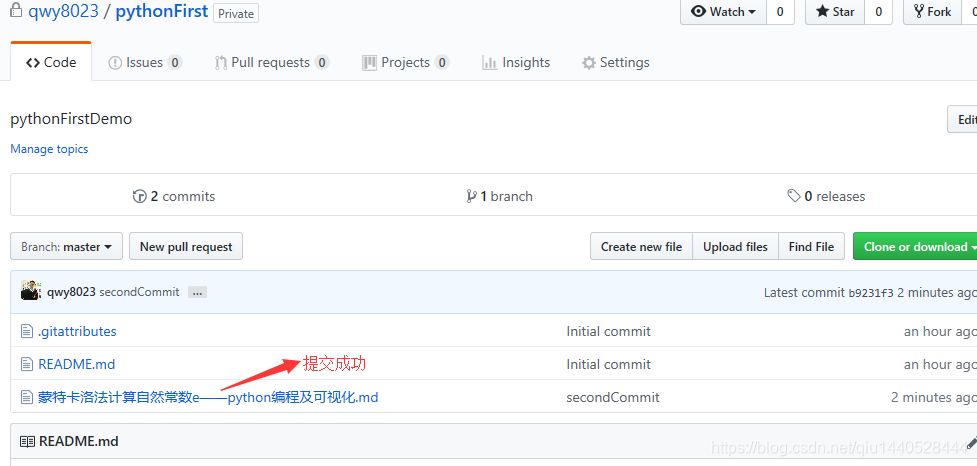Star this repository
The height and width of the screenshot is (466, 977).
(x=835, y=12)
